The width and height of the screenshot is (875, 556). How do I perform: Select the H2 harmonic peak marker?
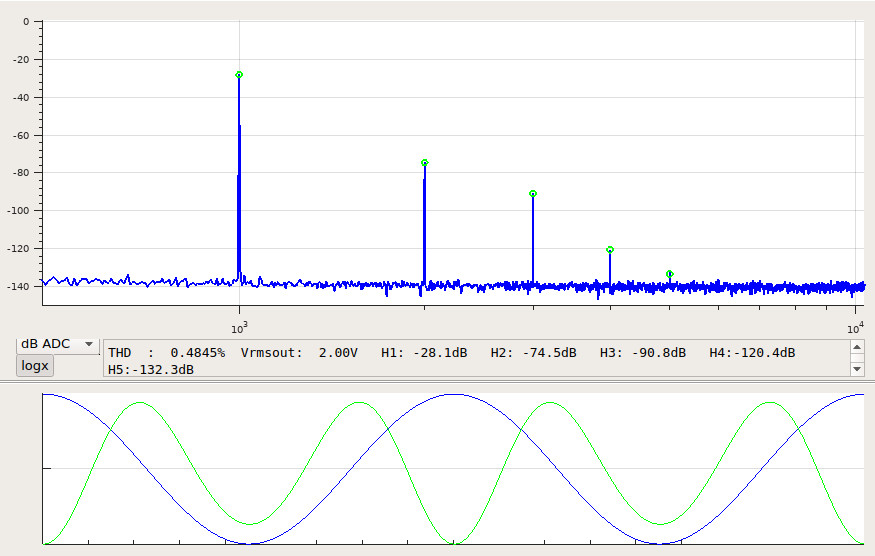point(425,163)
